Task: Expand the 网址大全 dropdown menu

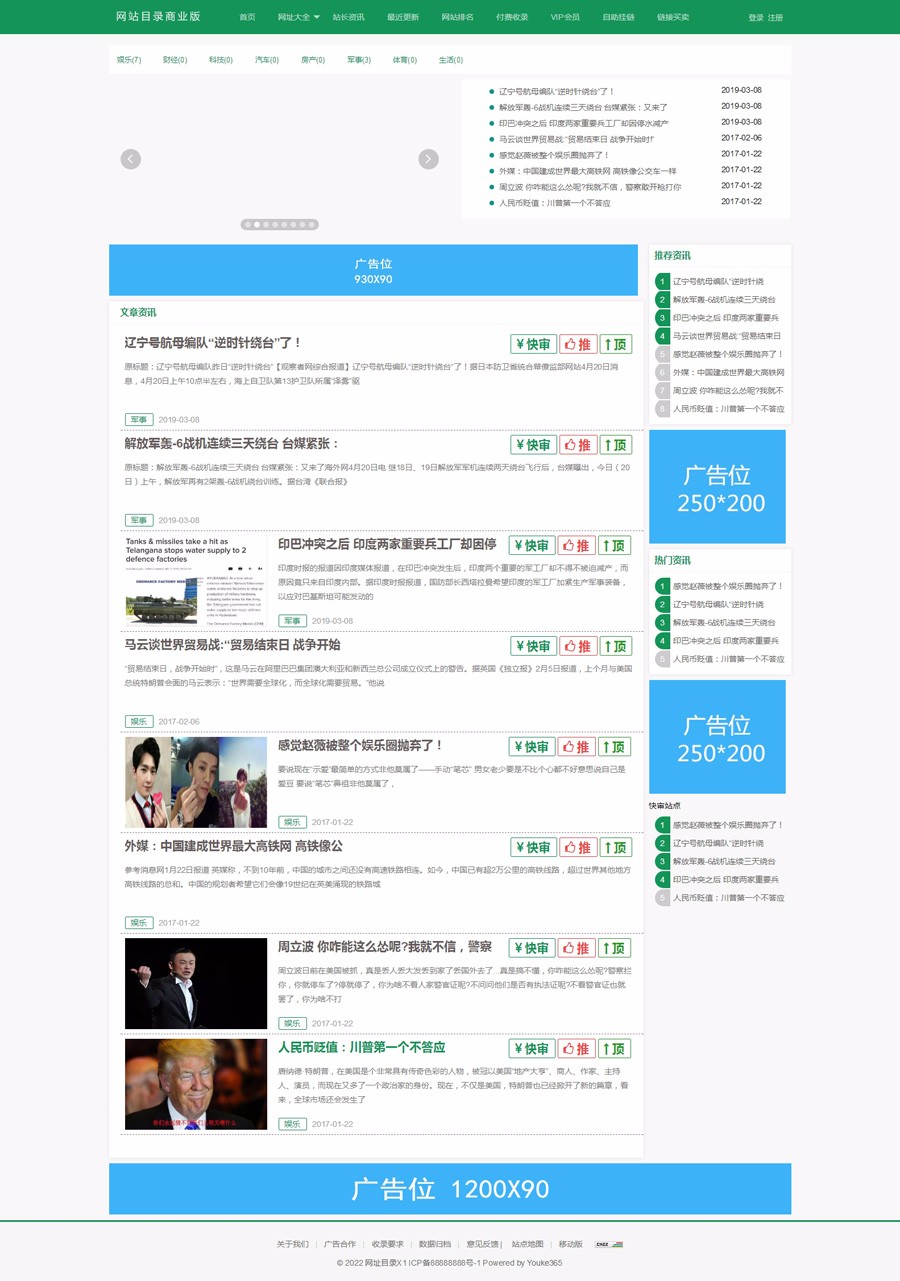Action: pos(298,17)
